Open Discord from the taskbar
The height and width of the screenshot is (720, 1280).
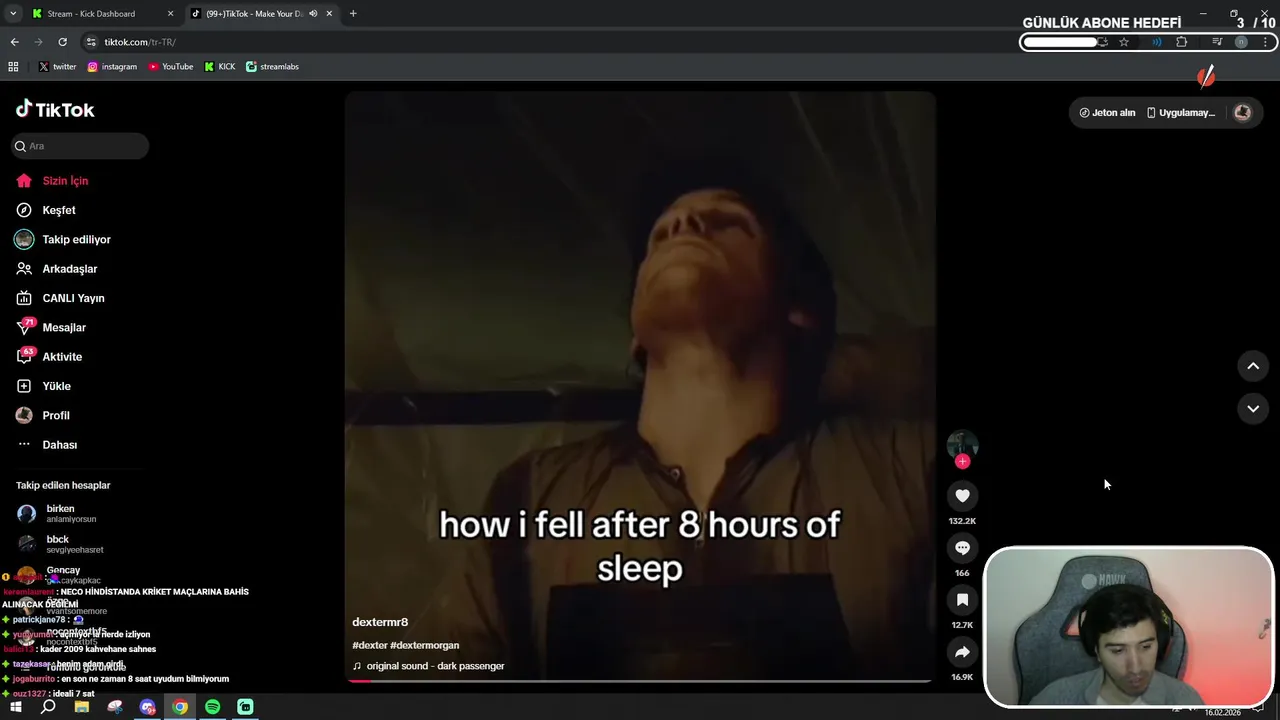[x=148, y=707]
